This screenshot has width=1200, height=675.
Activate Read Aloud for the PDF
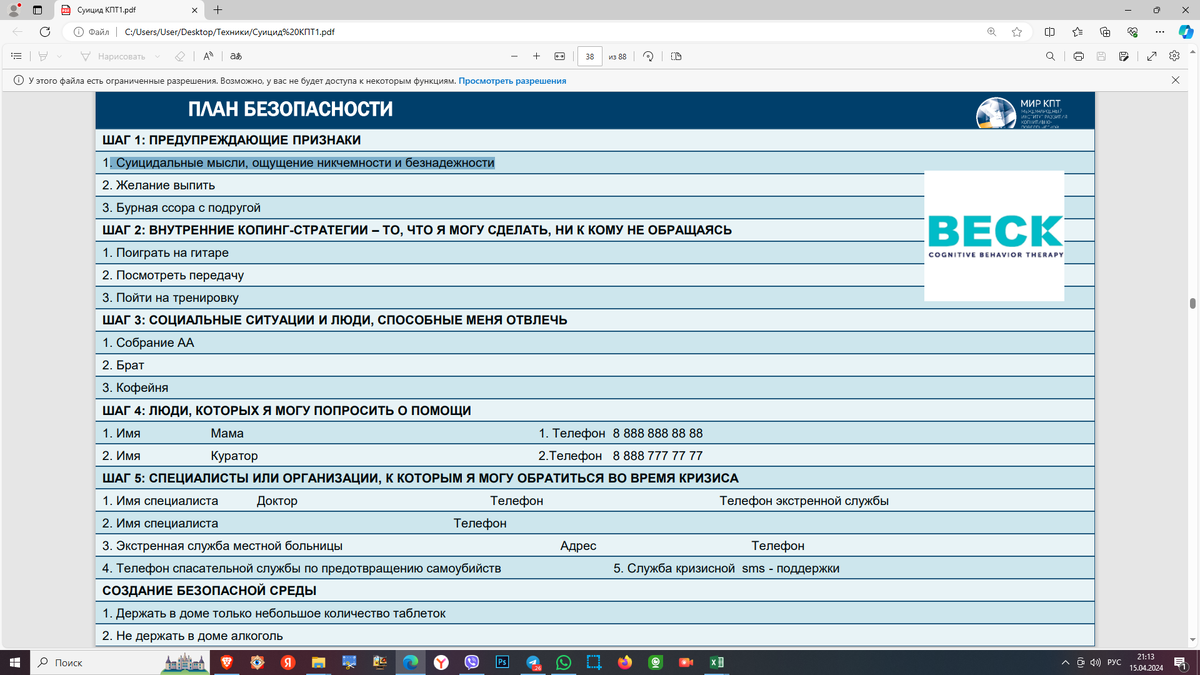click(207, 56)
